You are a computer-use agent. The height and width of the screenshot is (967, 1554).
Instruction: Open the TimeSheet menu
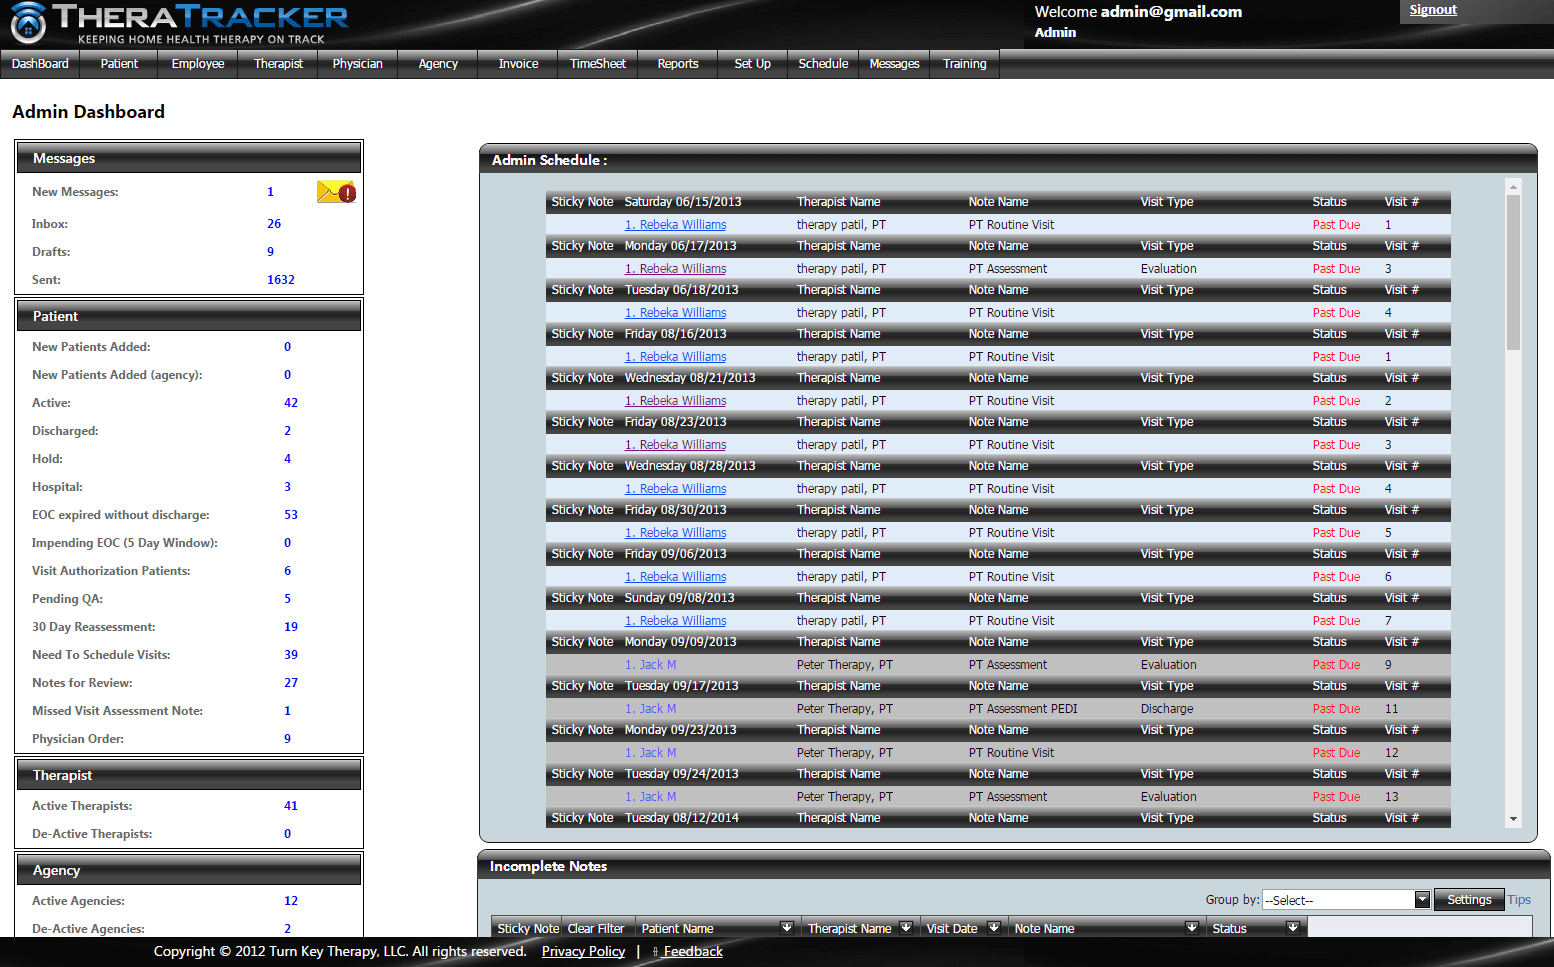[598, 64]
